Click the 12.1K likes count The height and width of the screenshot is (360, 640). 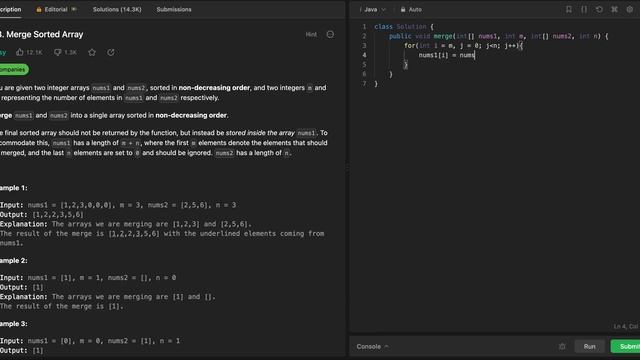pos(34,52)
